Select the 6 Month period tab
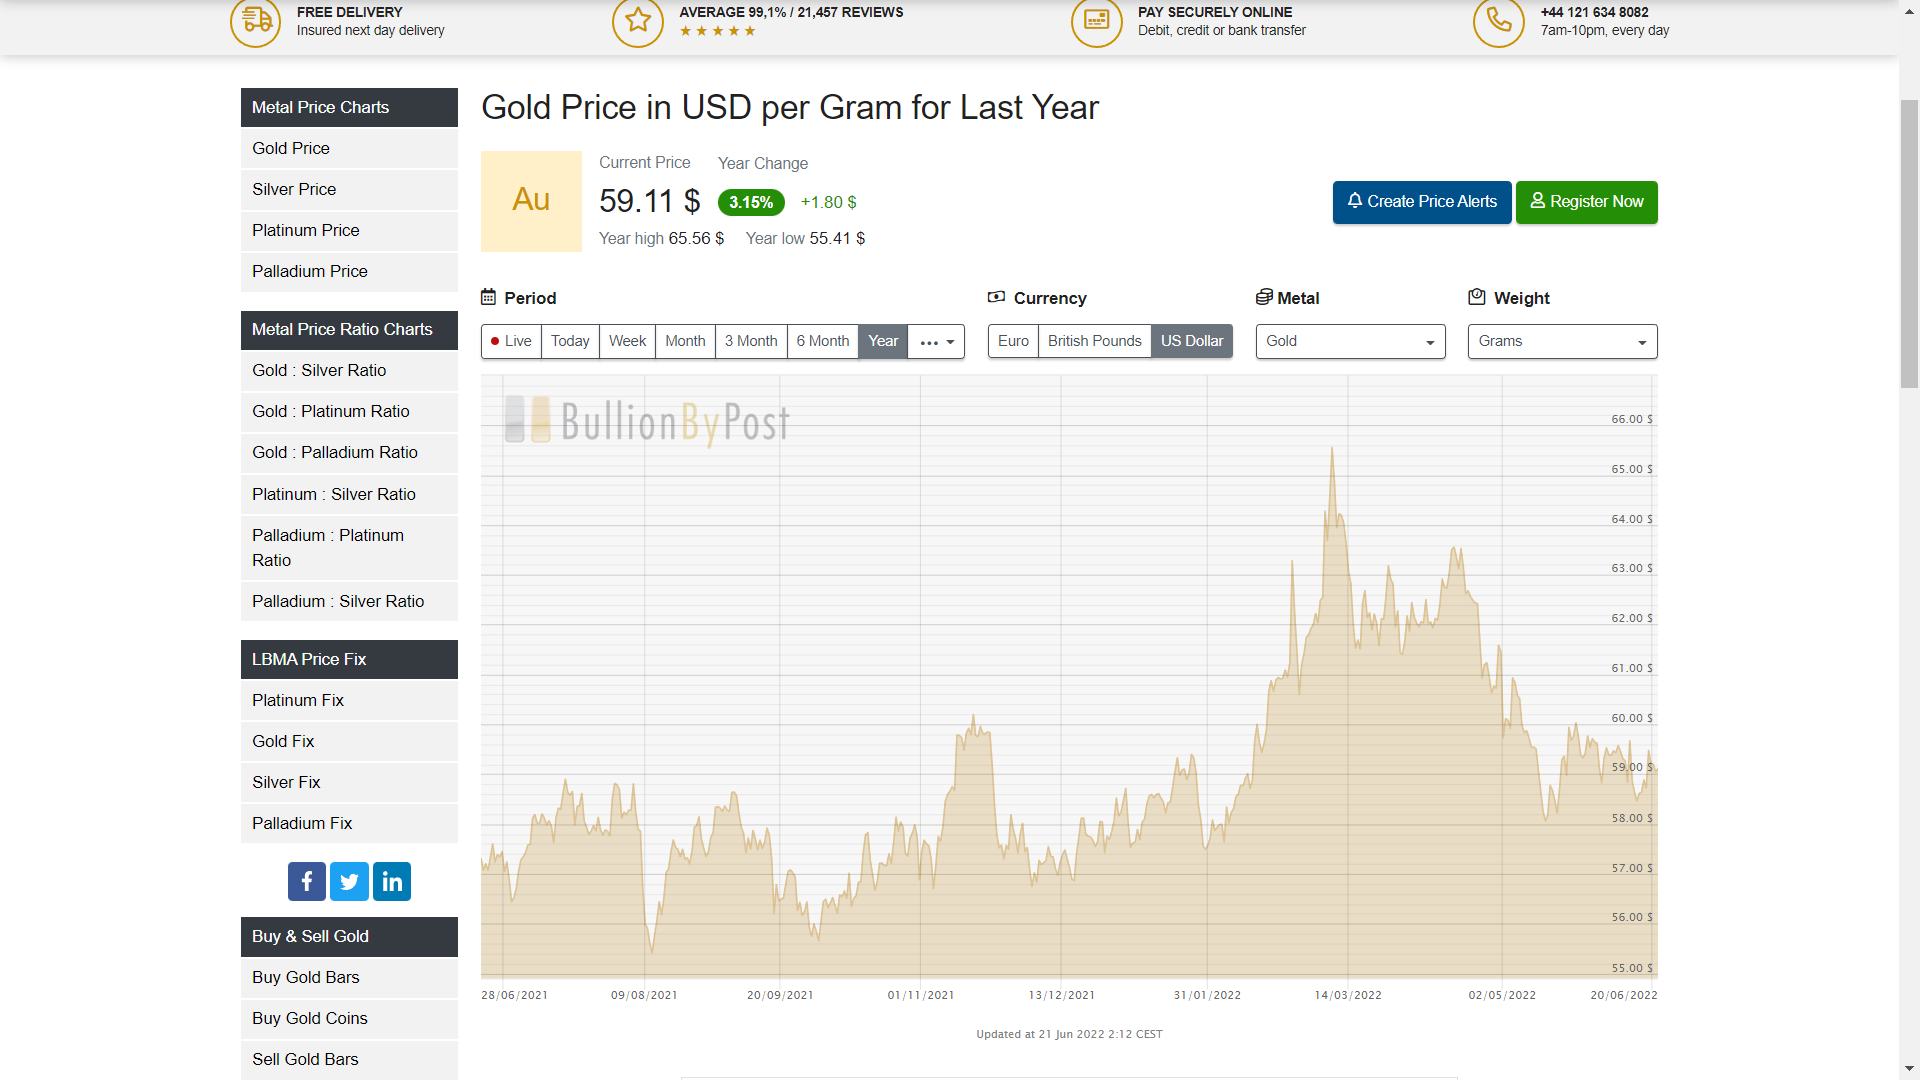Viewport: 1920px width, 1080px height. (x=822, y=341)
